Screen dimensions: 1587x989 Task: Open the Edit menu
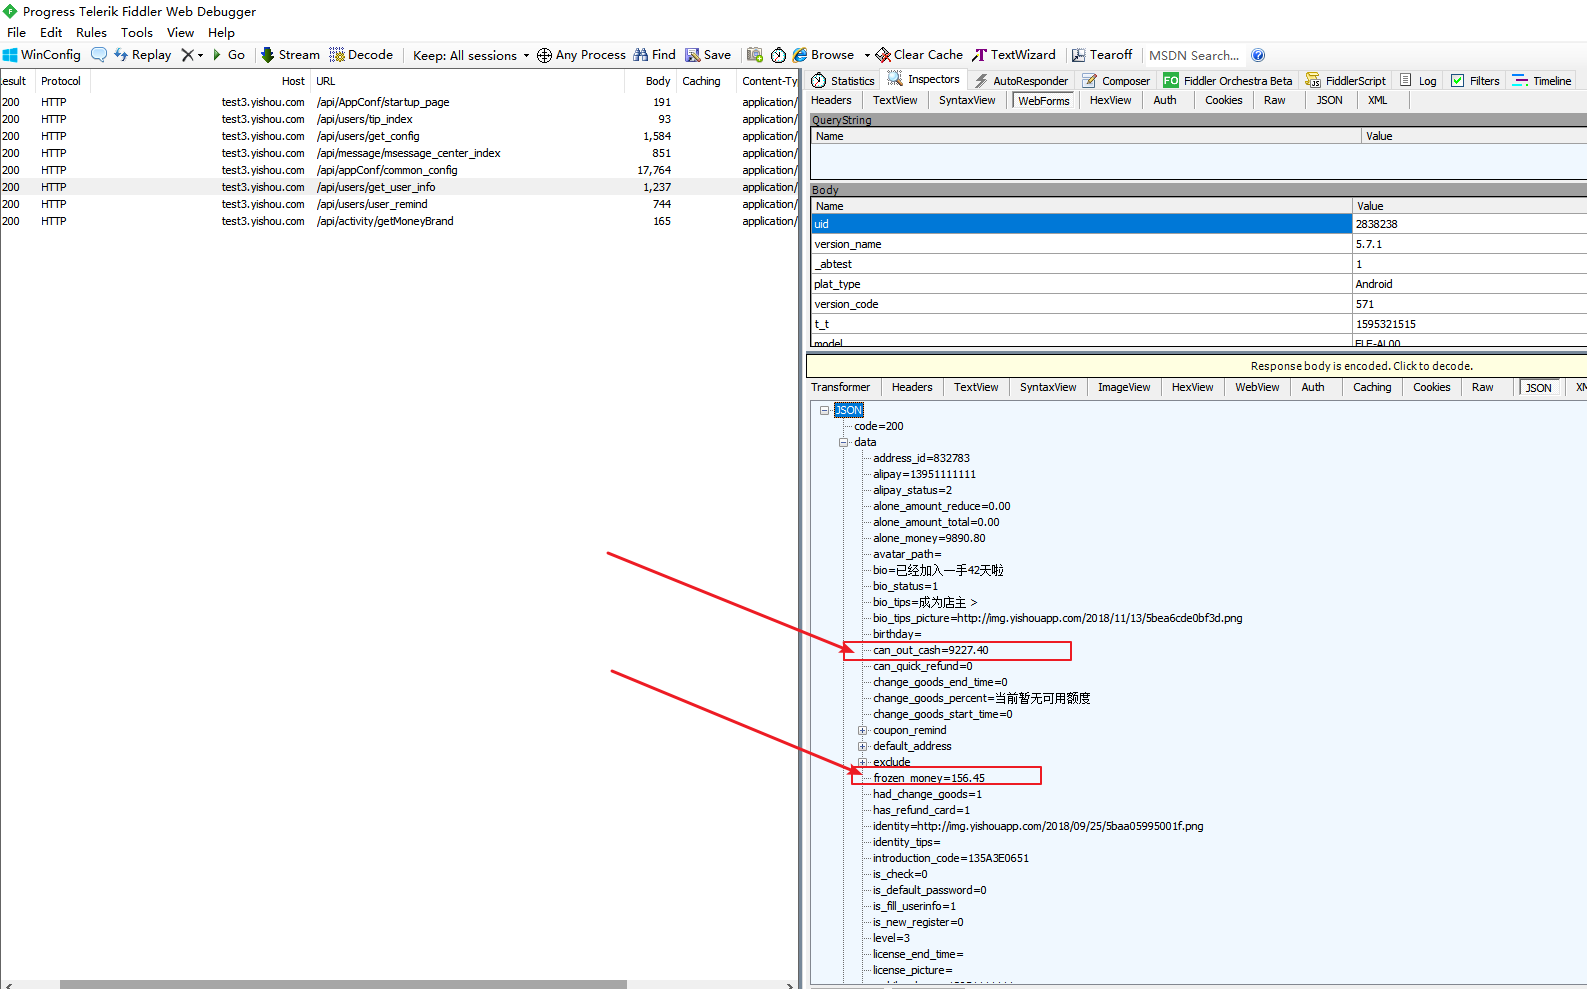click(51, 33)
